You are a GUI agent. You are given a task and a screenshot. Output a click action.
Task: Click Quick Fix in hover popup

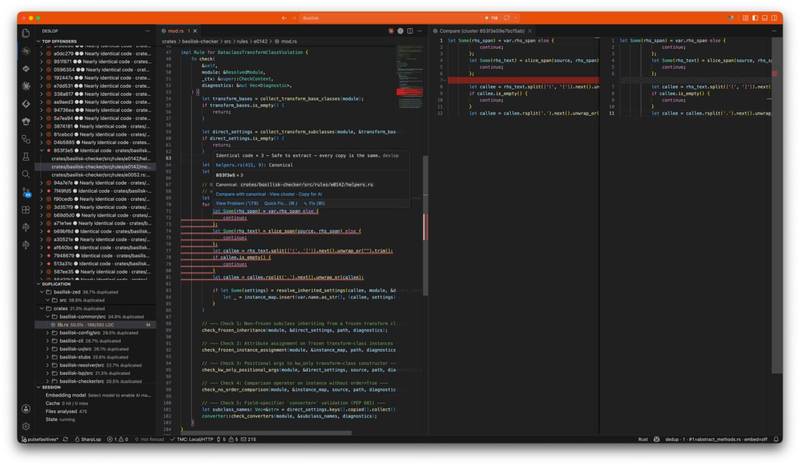click(x=280, y=203)
